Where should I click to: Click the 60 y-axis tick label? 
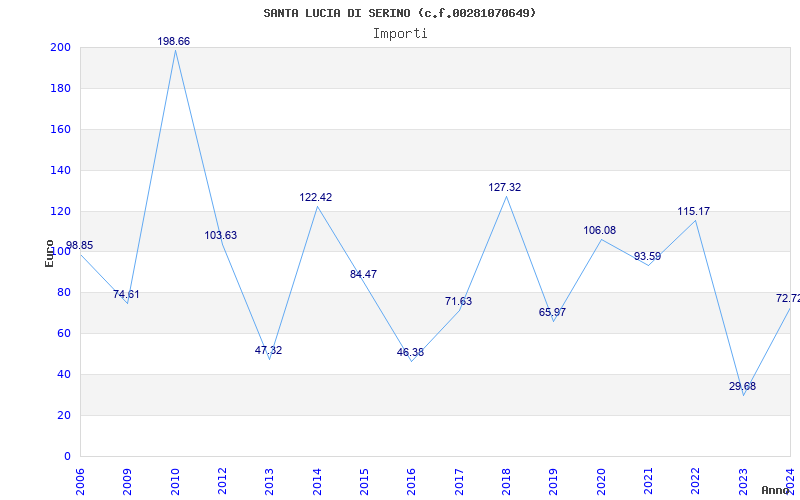[64, 334]
